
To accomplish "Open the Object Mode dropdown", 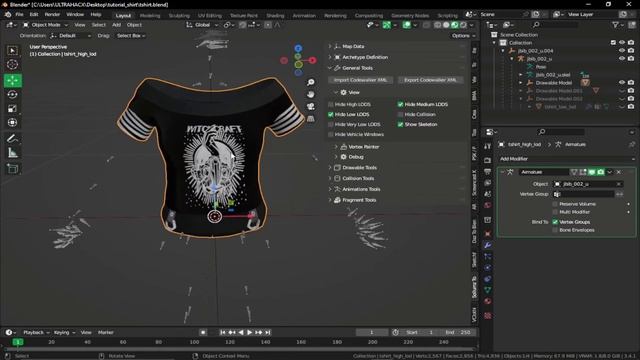I will pos(45,25).
